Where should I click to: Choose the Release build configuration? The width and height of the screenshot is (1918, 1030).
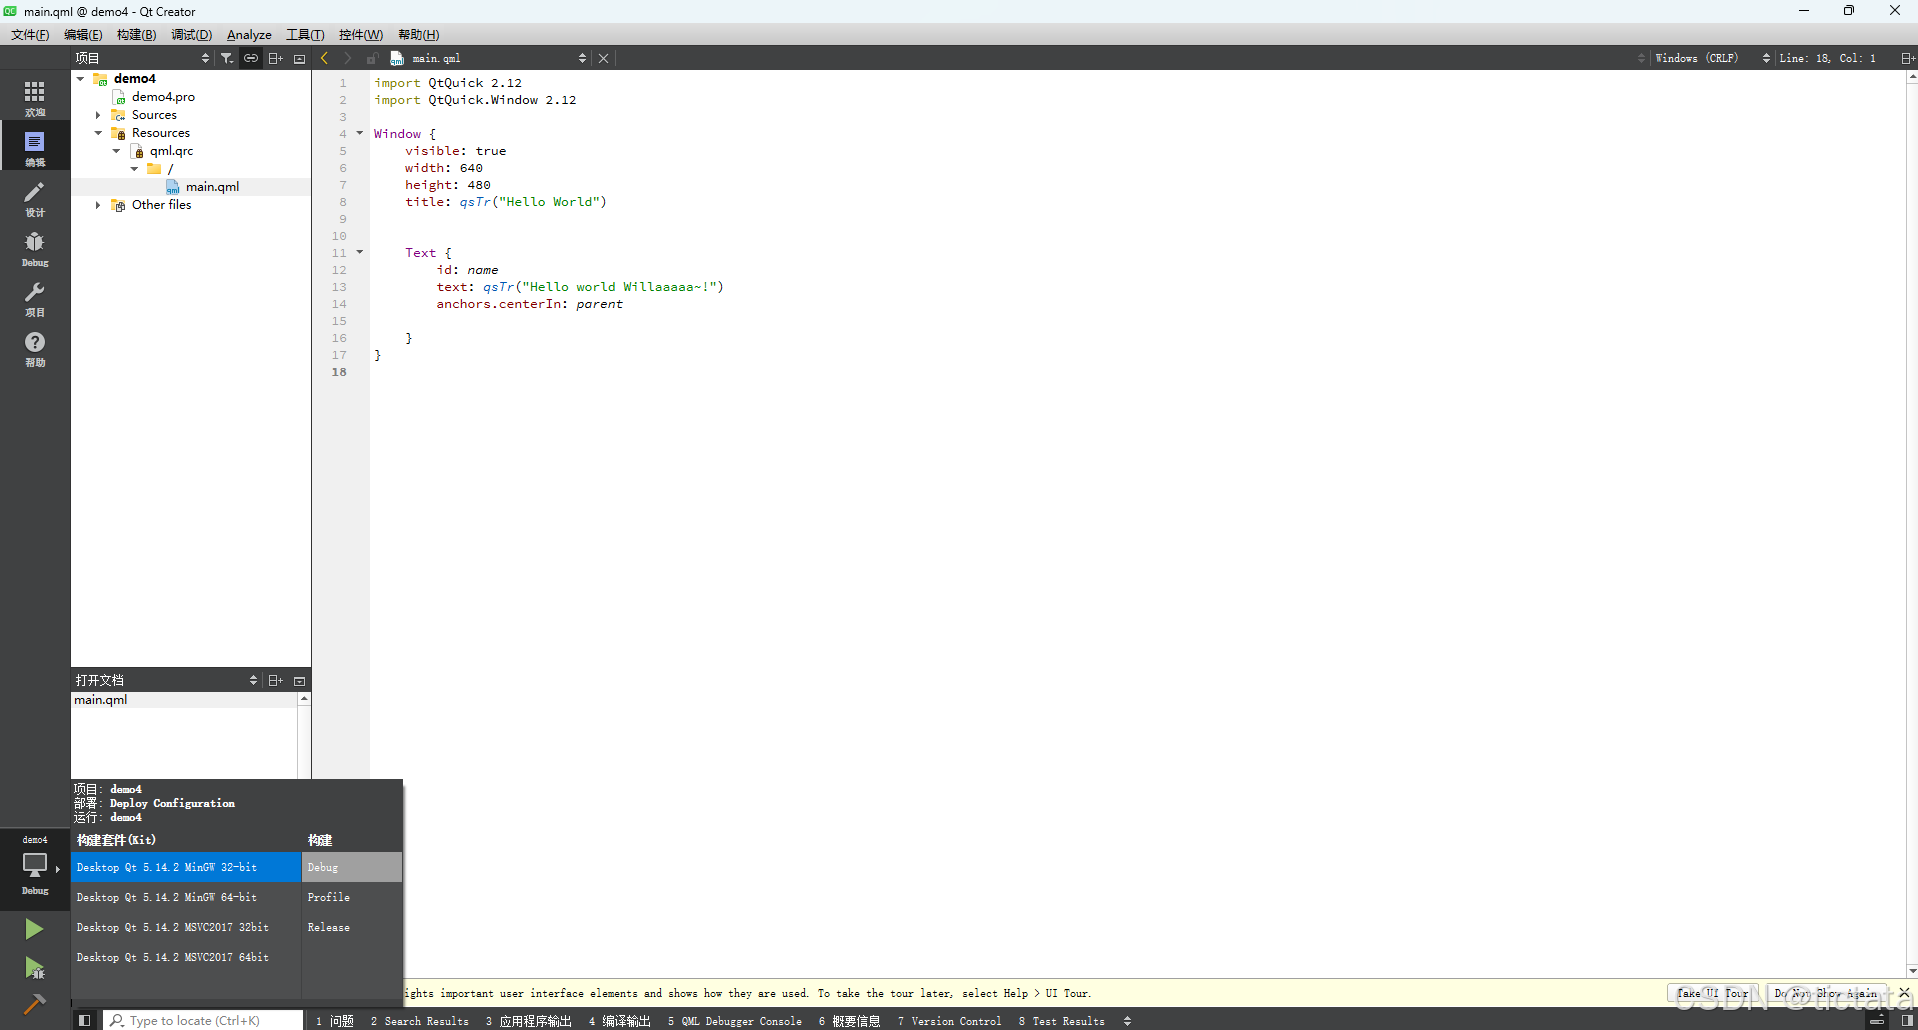point(352,927)
